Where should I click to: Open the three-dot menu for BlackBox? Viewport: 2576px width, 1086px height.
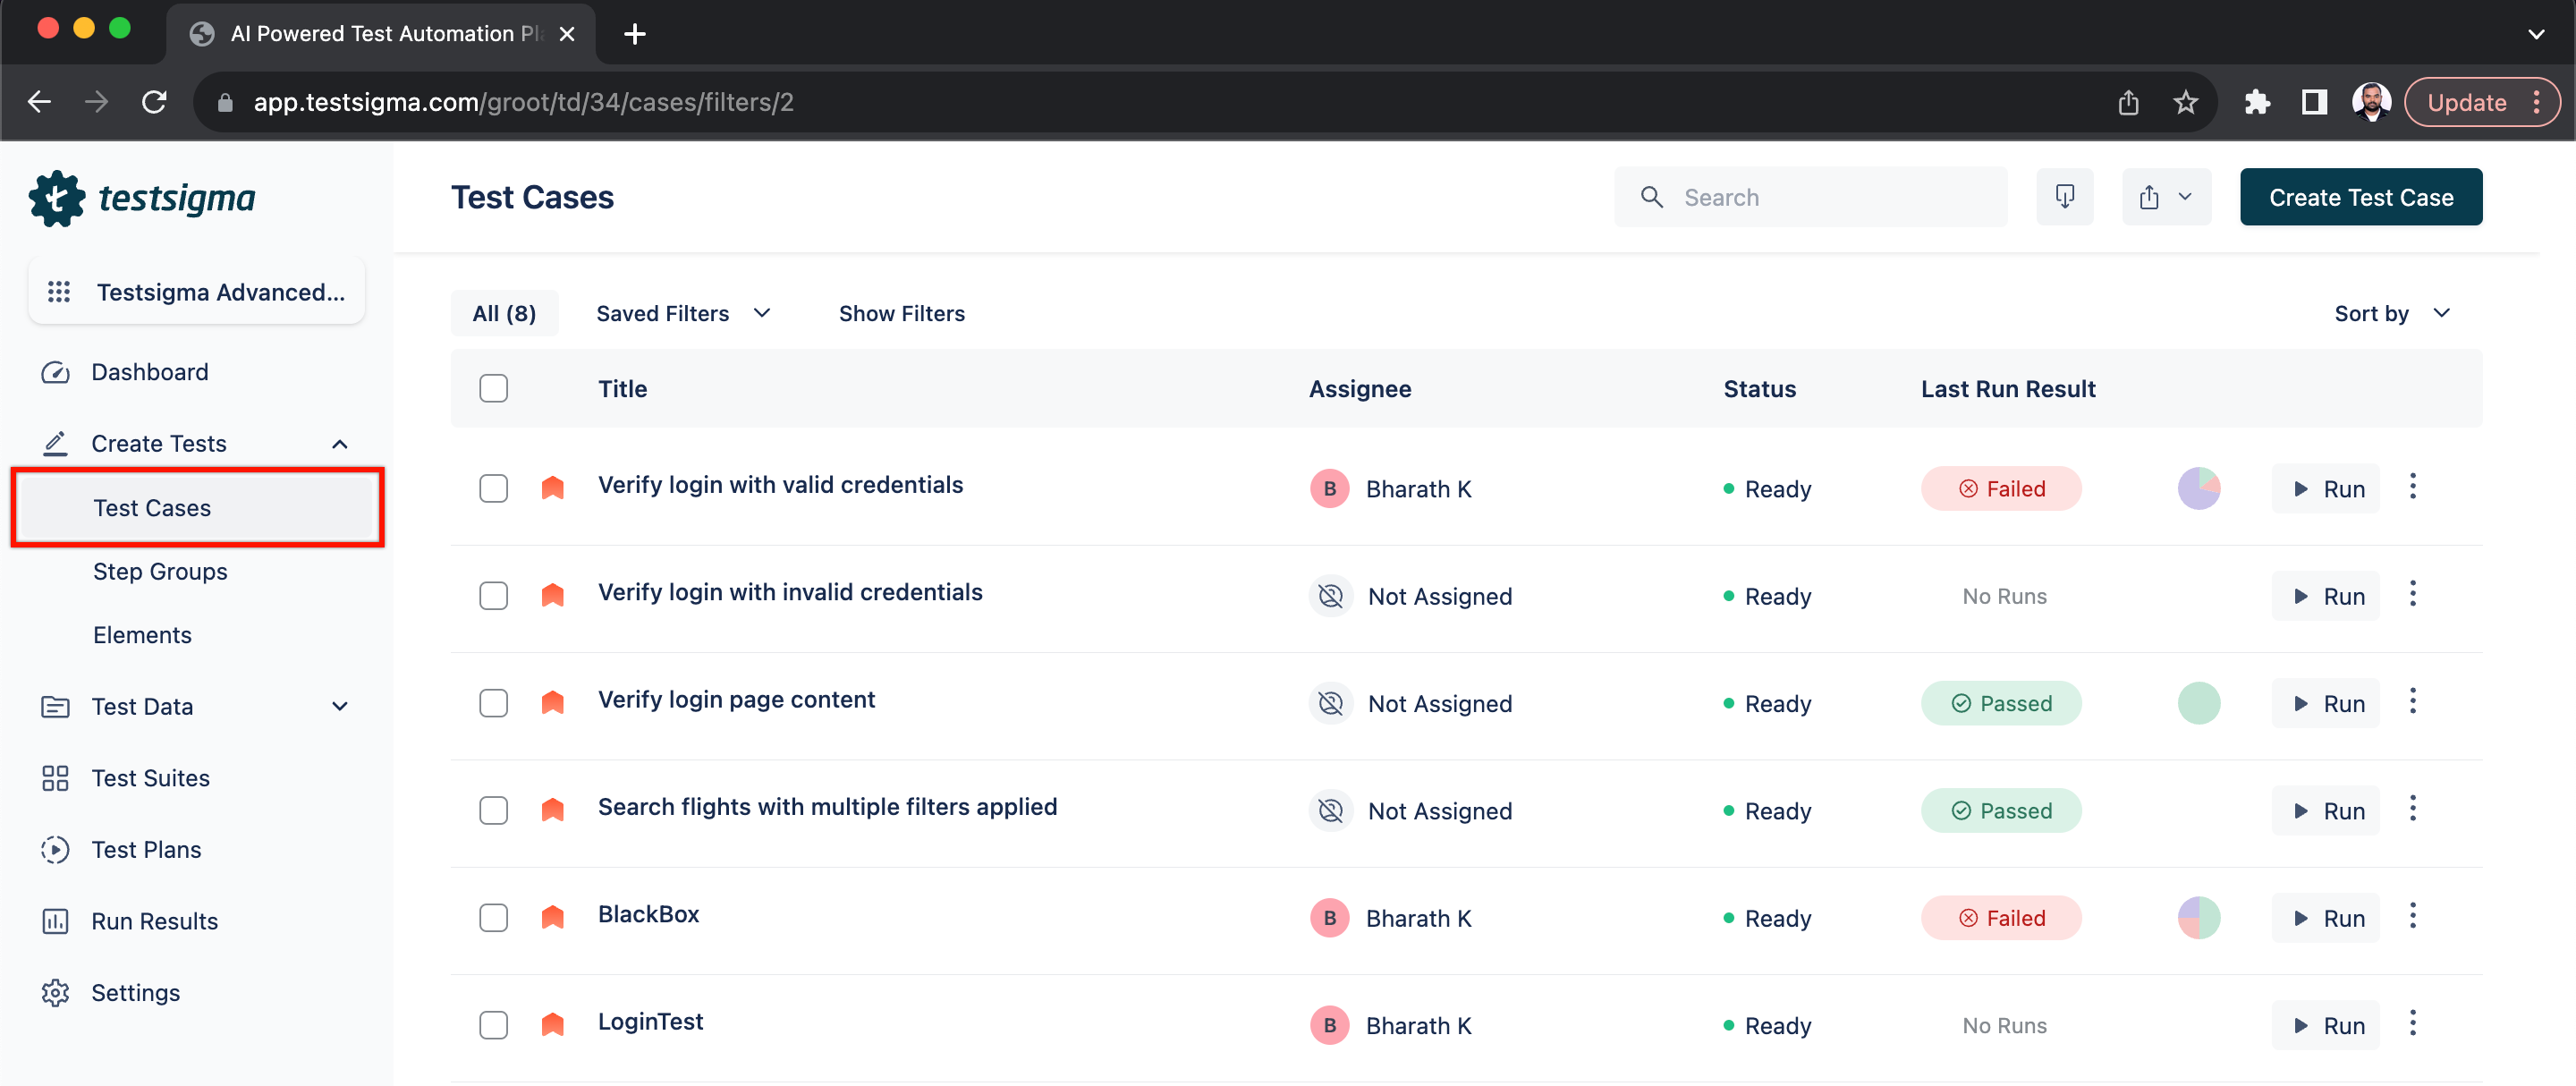pyautogui.click(x=2412, y=916)
